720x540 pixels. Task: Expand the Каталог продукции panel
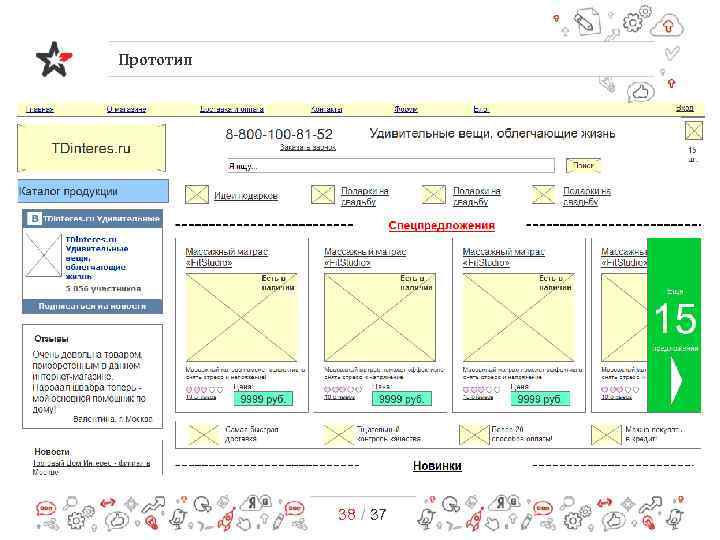click(93, 191)
